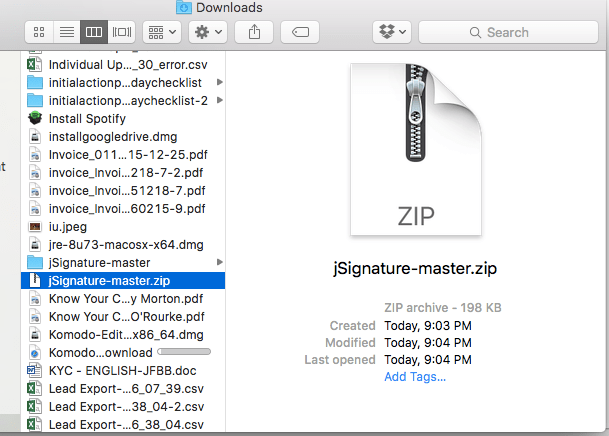Click the Edit Tags toolbar button
The height and width of the screenshot is (436, 609).
coord(300,32)
